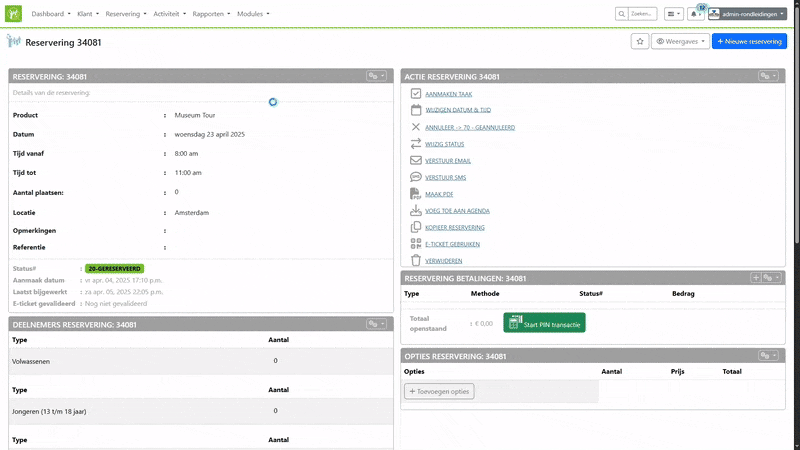The image size is (800, 450).
Task: Open the Weergaves dropdown
Action: 680,41
